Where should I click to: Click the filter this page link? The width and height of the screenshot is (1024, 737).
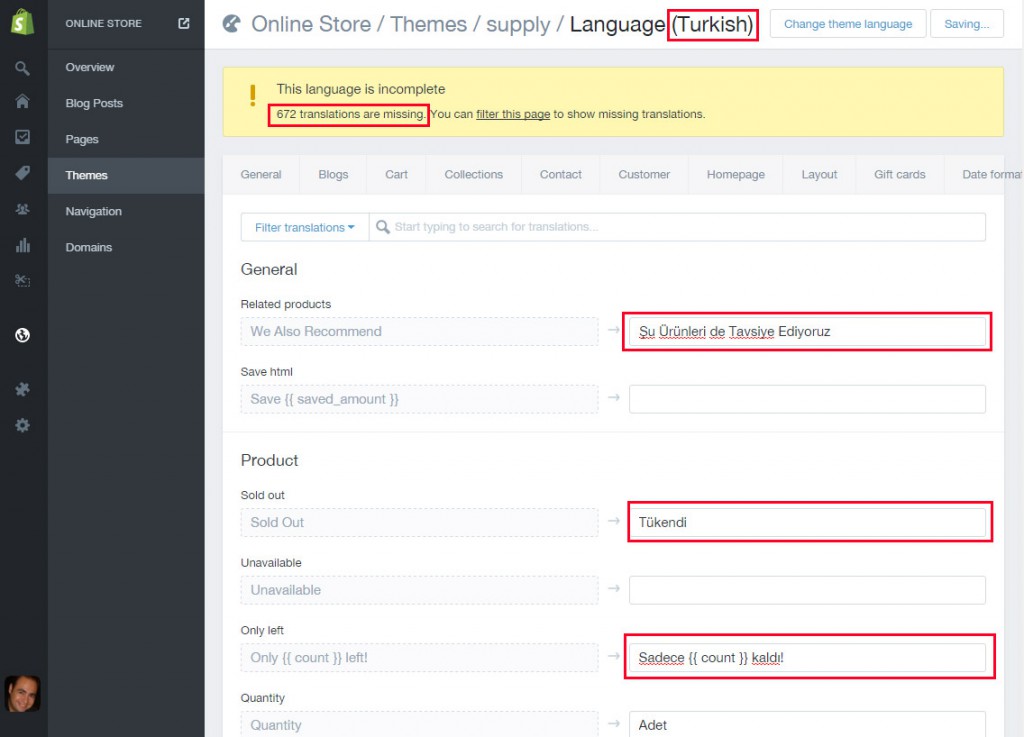(x=513, y=114)
